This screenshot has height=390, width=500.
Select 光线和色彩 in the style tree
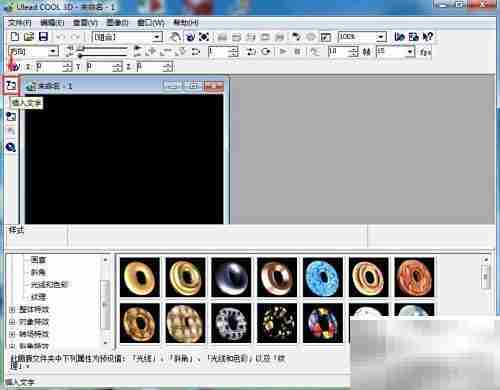[49, 284]
